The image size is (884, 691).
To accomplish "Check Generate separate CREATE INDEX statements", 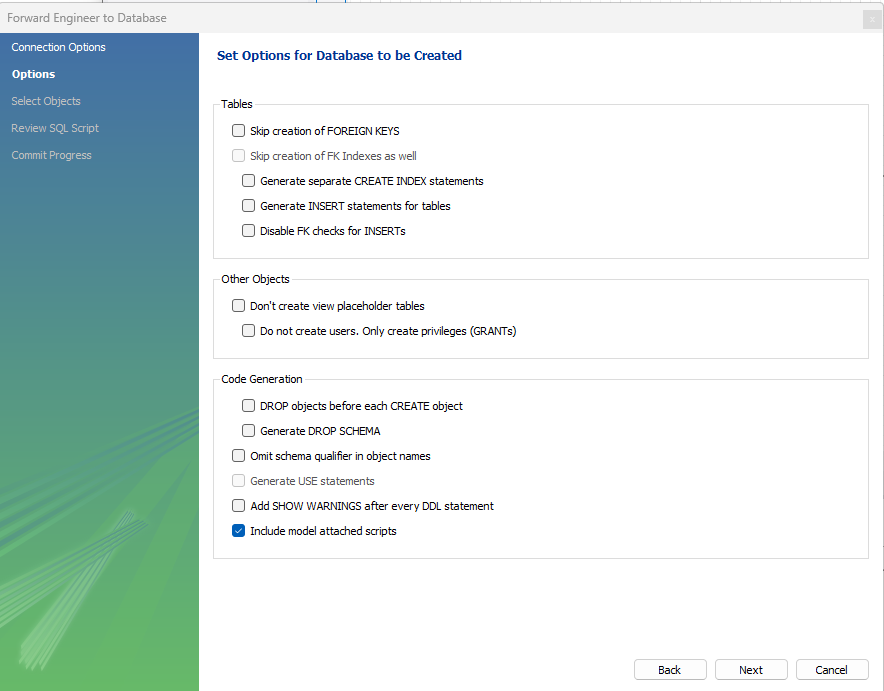I will tap(249, 180).
